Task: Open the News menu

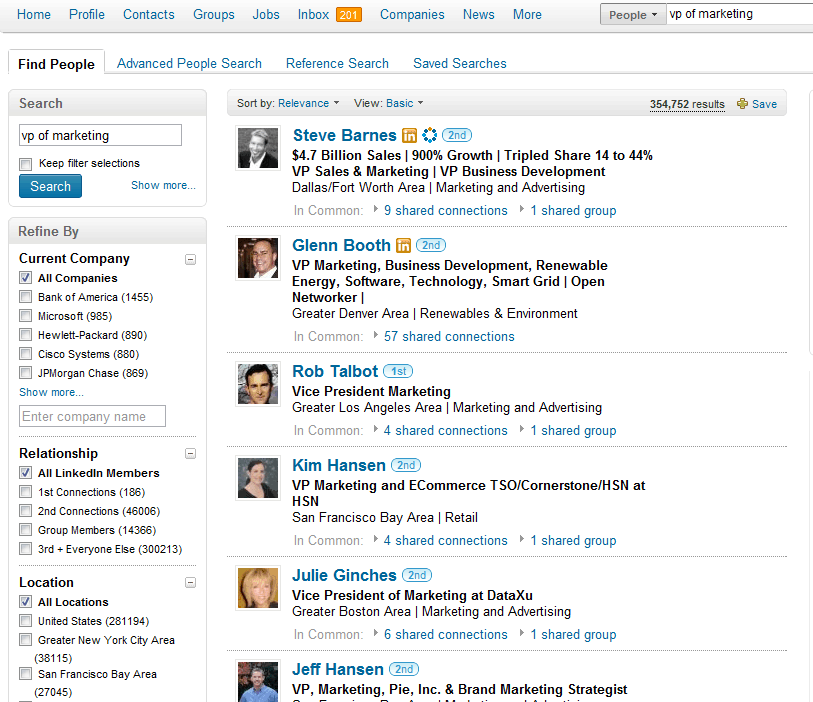Action: click(479, 15)
